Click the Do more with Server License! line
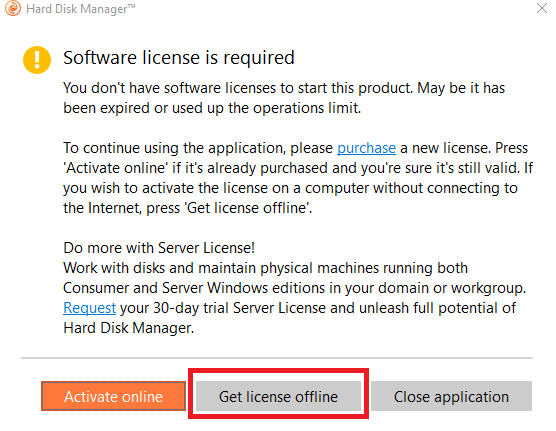The height and width of the screenshot is (431, 556). (x=159, y=248)
